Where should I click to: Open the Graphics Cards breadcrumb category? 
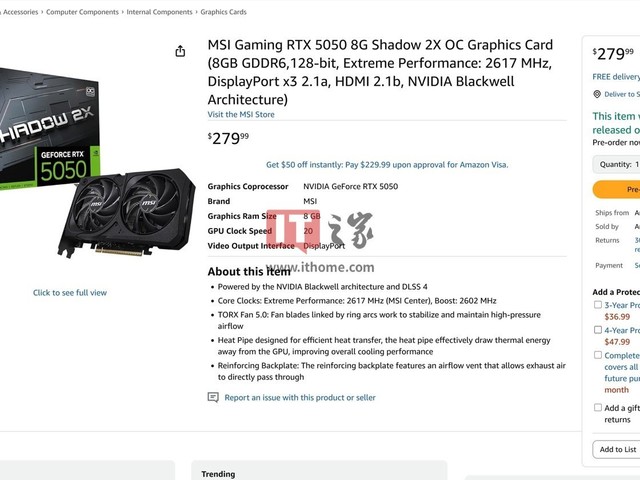coord(223,12)
